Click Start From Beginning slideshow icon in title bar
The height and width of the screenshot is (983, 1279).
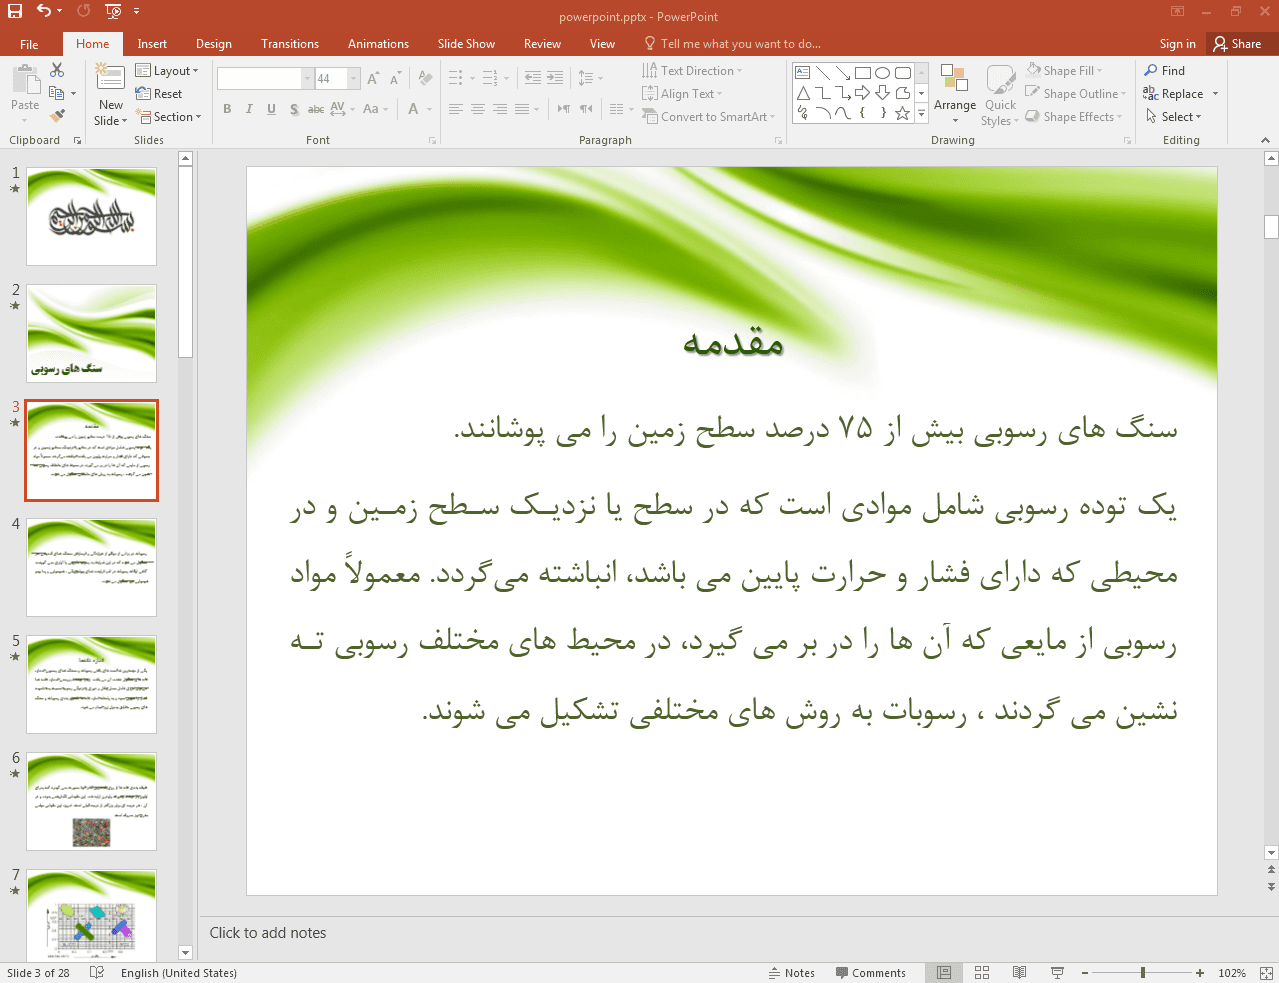(113, 11)
